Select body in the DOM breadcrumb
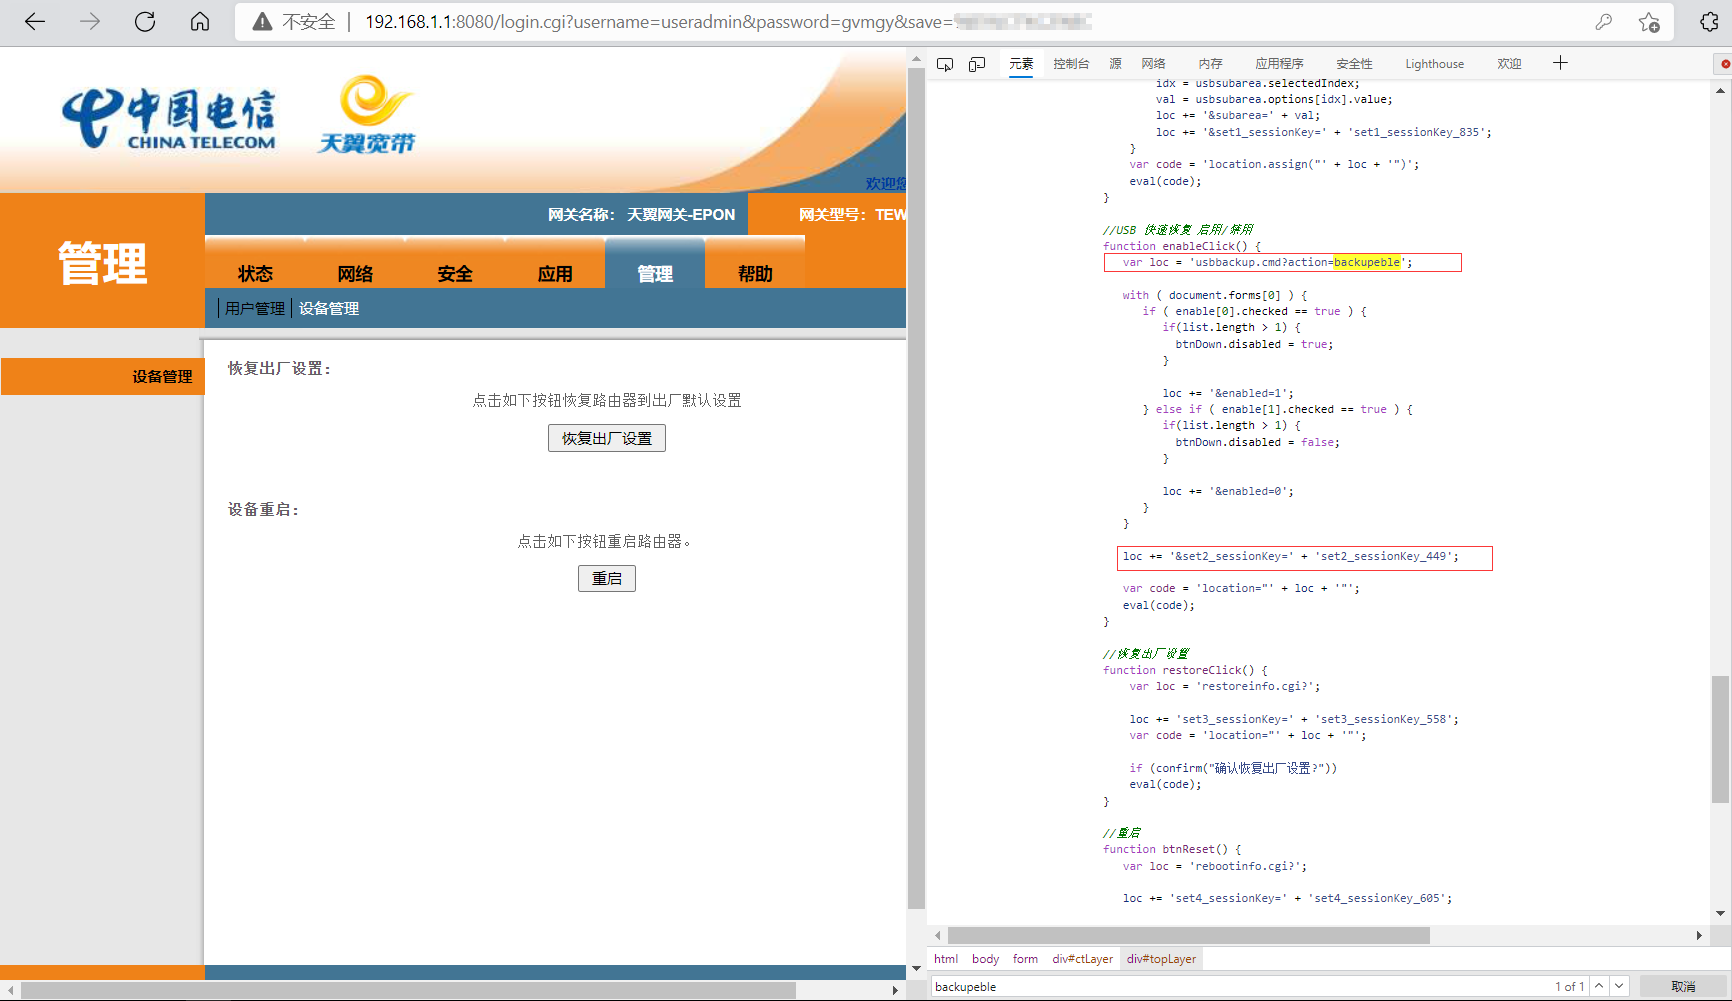The height and width of the screenshot is (1001, 1732). point(985,959)
